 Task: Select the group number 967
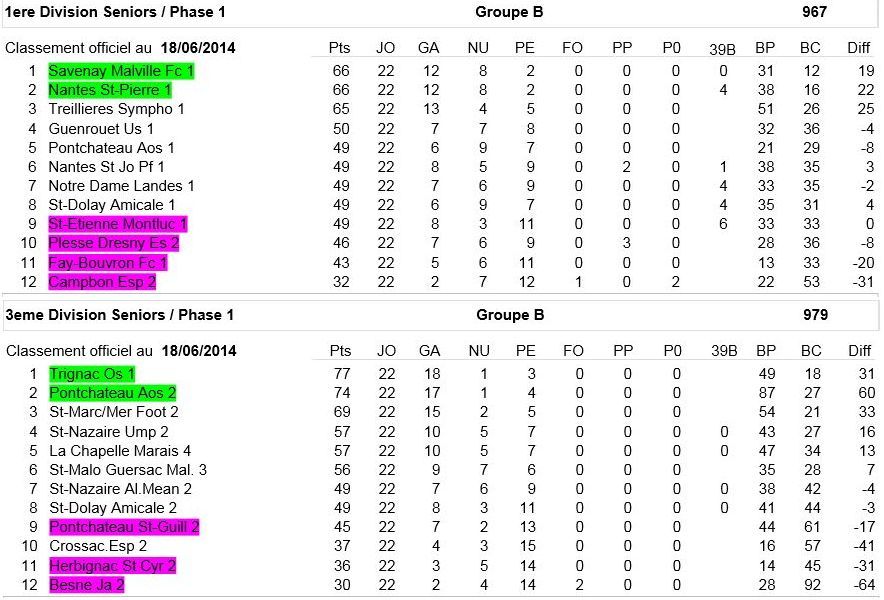(x=815, y=13)
